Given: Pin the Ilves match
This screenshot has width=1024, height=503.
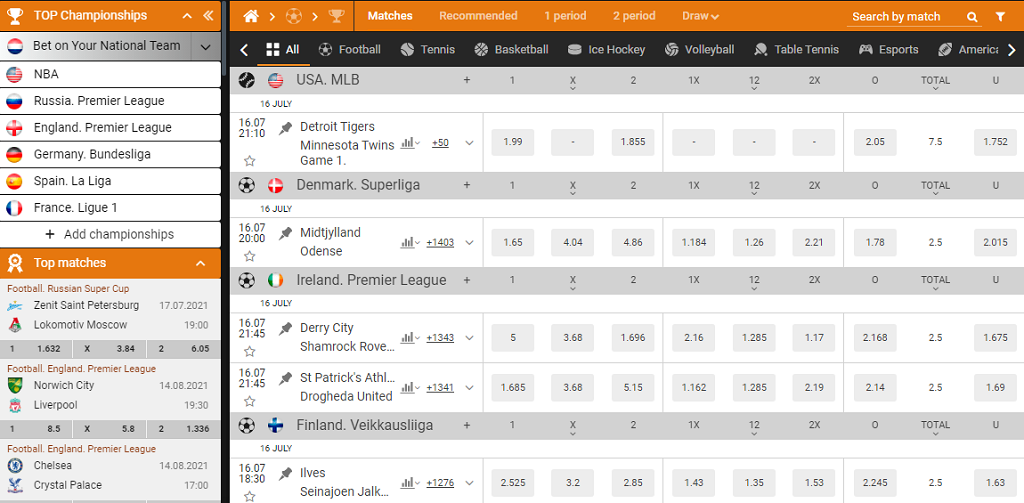Looking at the screenshot, I should tap(285, 474).
